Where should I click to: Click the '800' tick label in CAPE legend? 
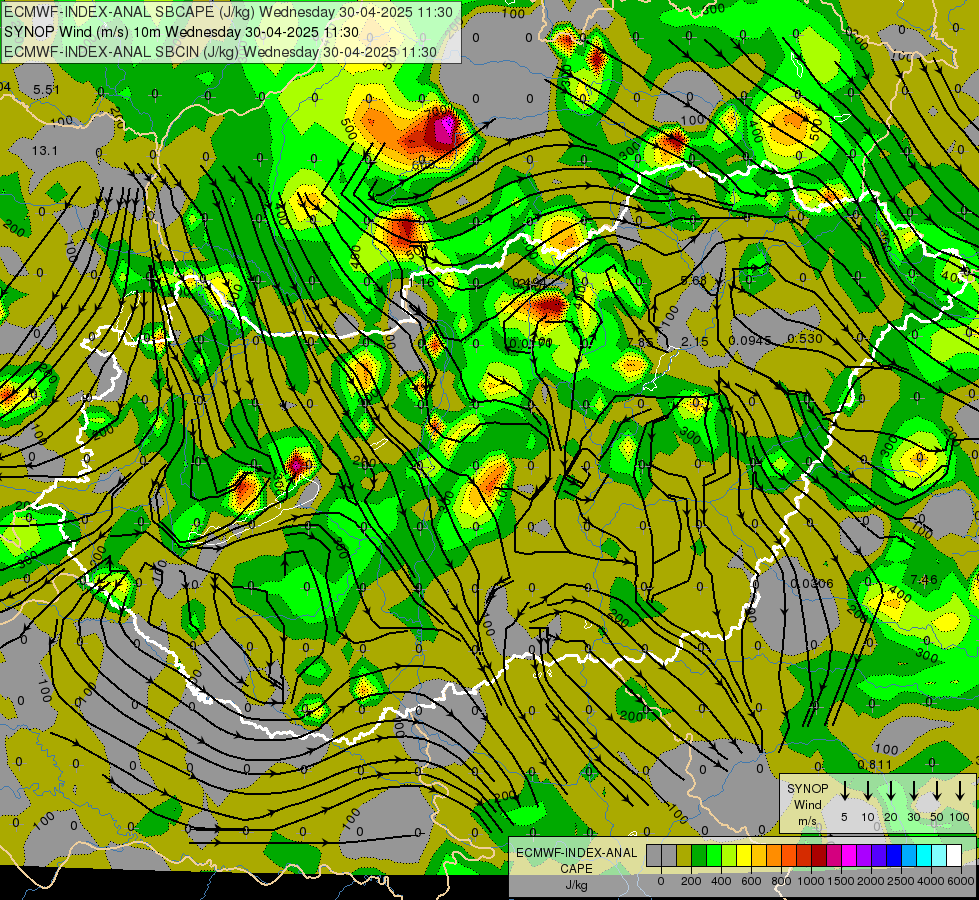point(781,881)
